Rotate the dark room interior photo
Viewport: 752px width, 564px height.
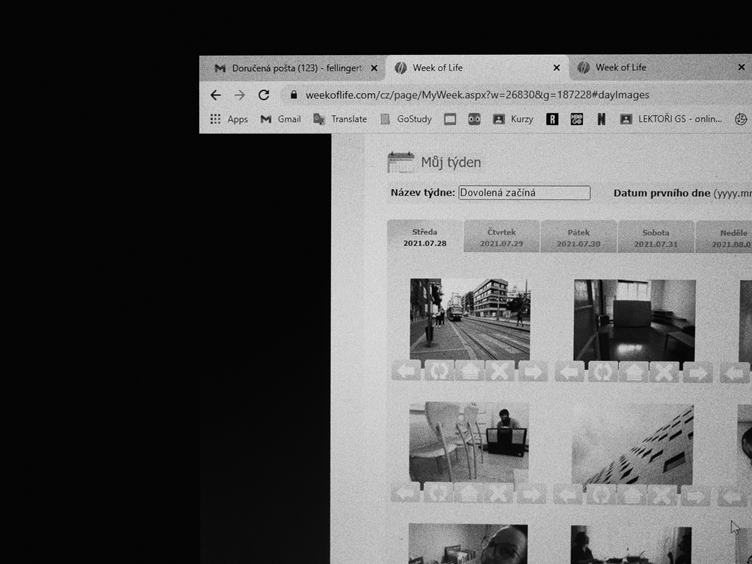tap(601, 372)
